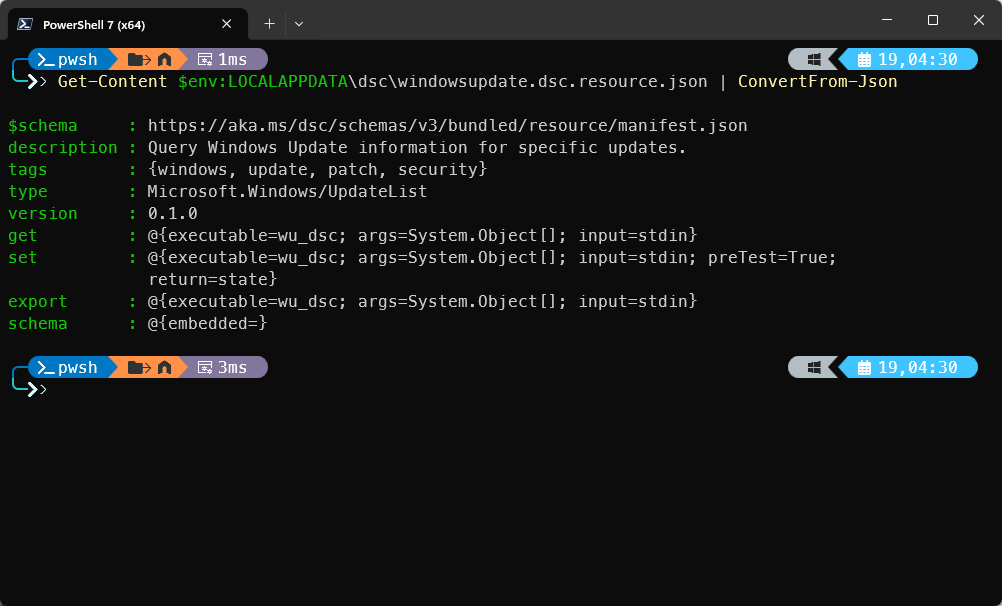Click the Get-Content command text
The image size is (1002, 606).
point(112,82)
